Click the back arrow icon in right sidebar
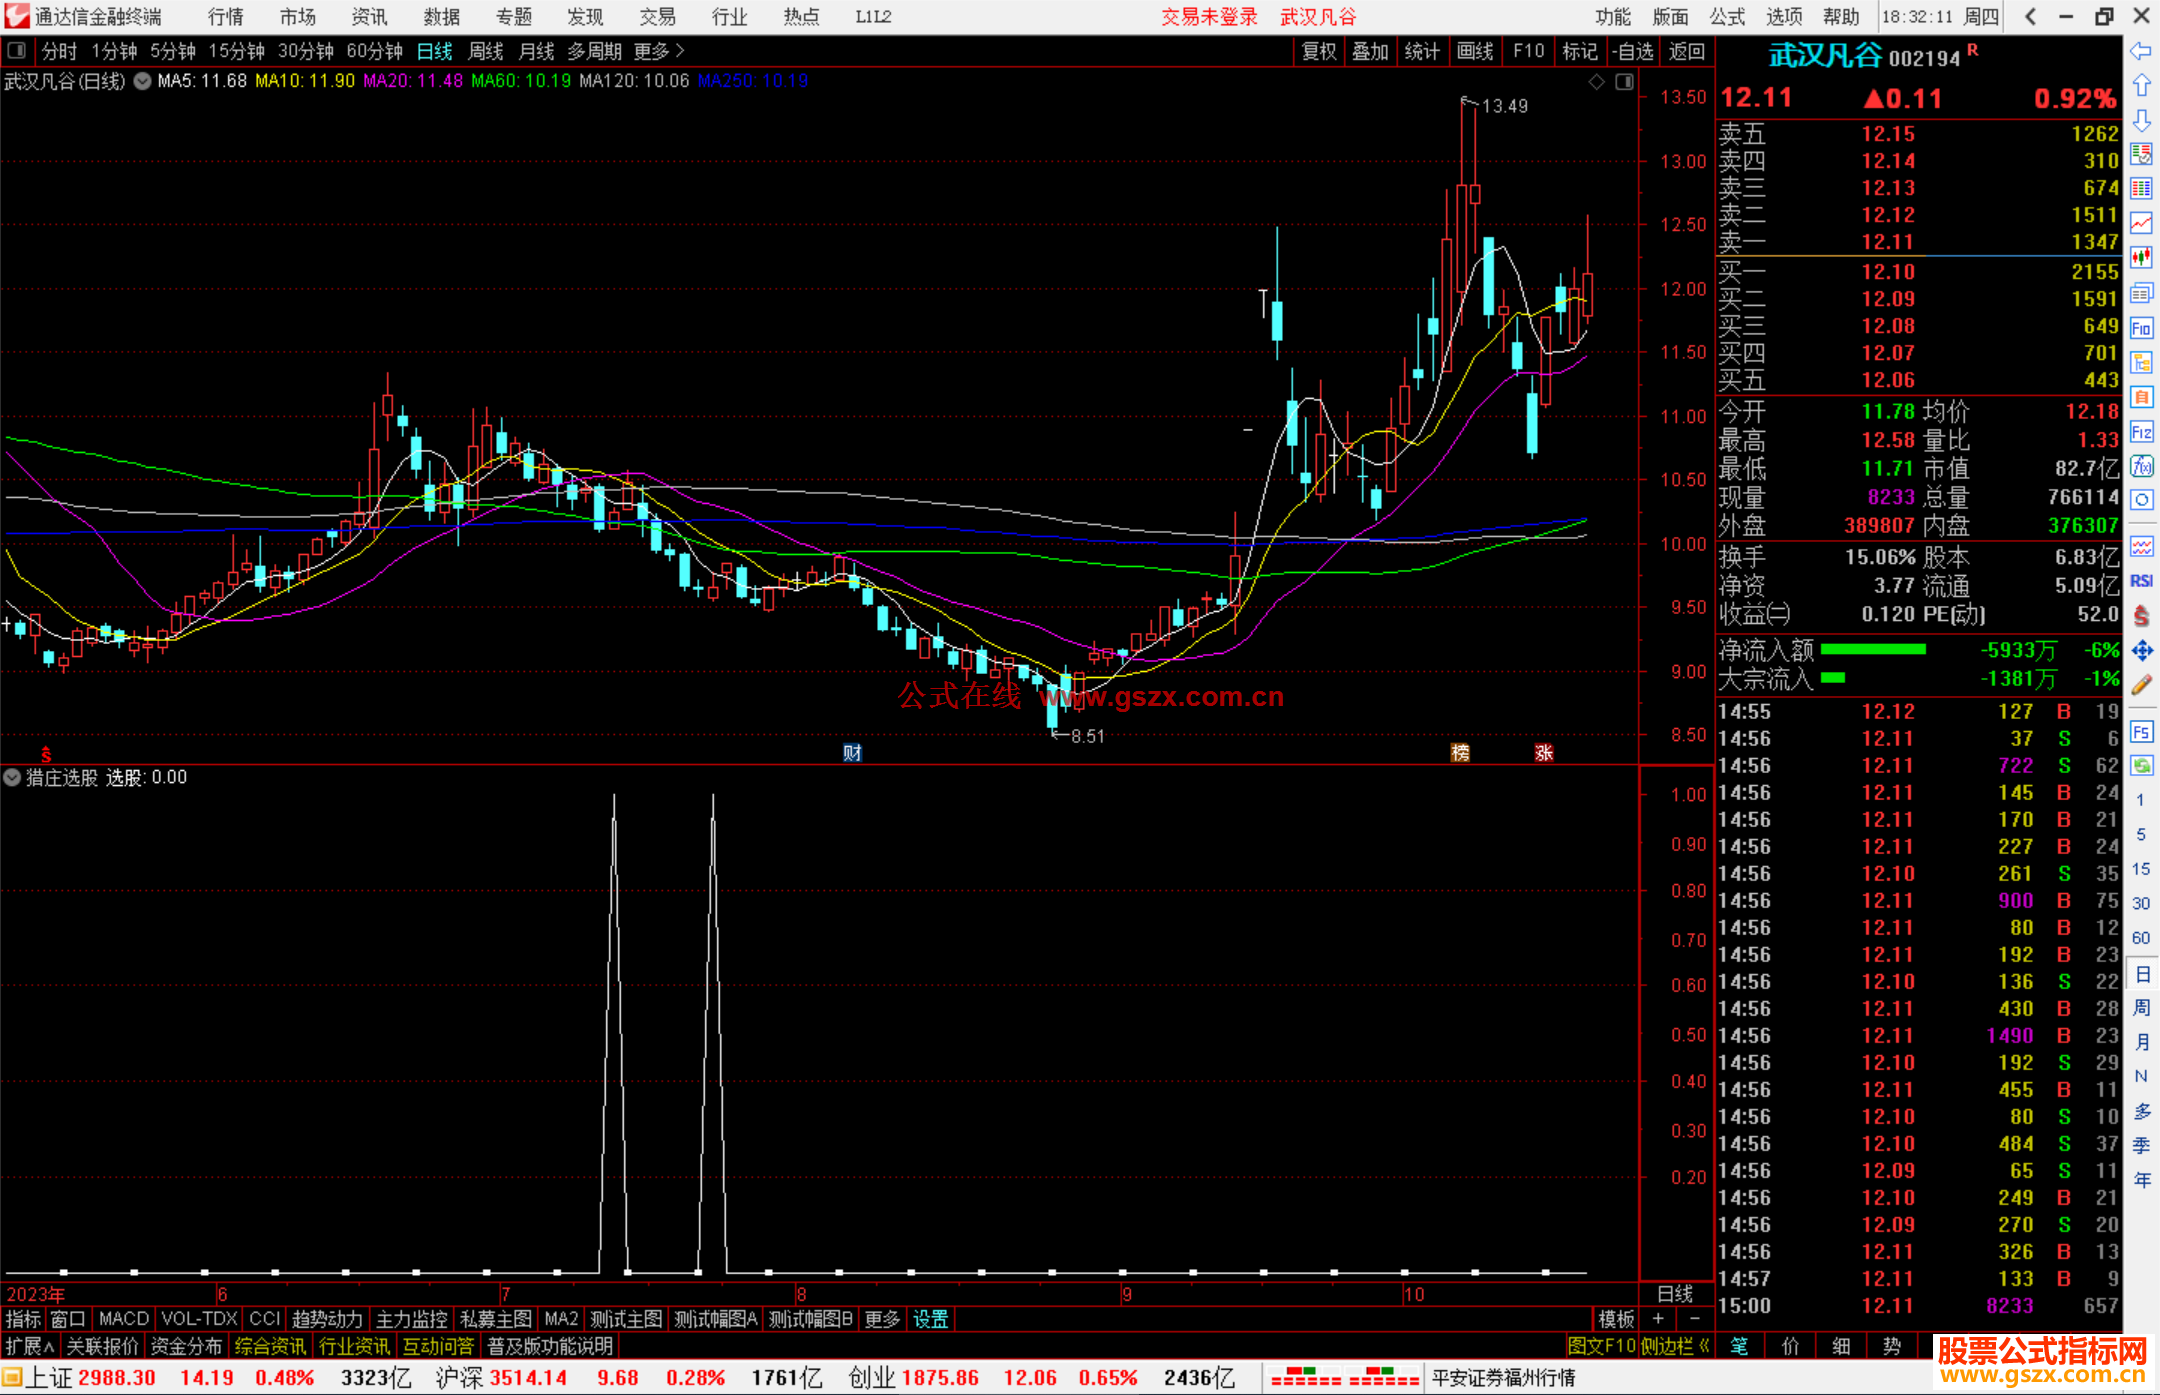The height and width of the screenshot is (1395, 2160). 2141,51
